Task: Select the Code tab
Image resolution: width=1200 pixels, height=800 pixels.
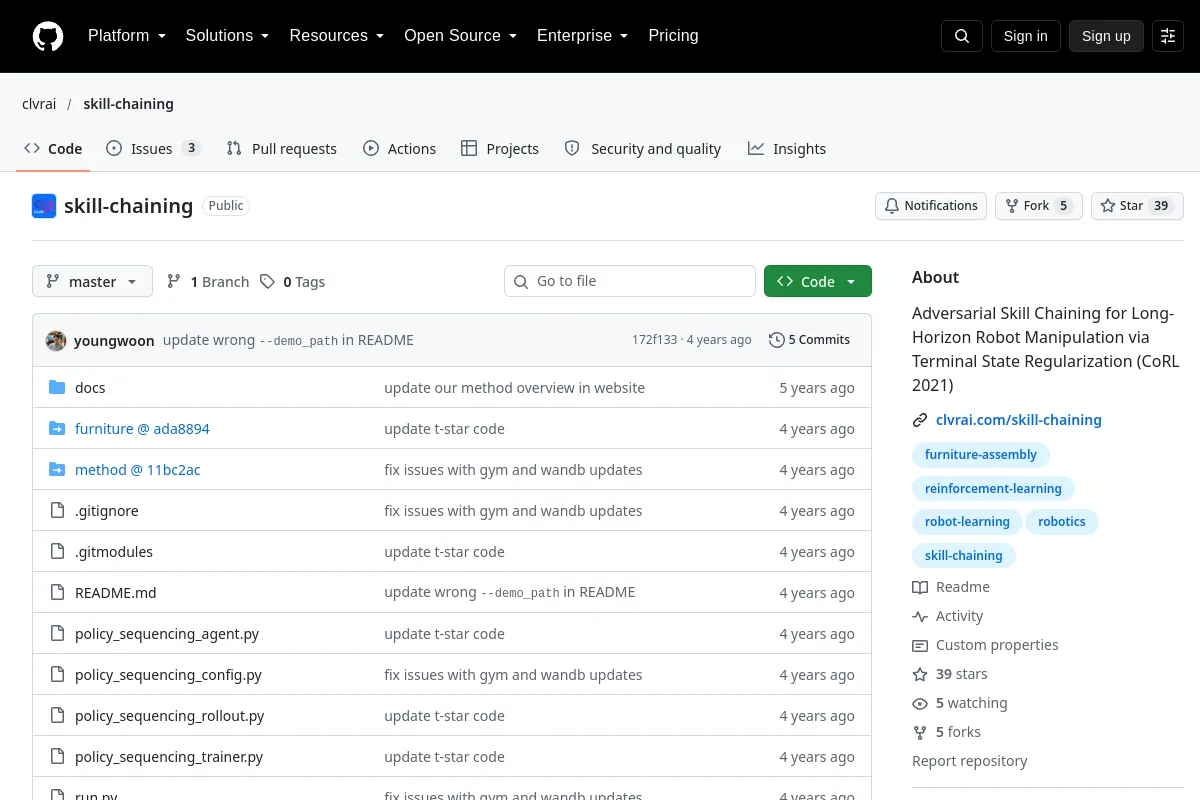Action: click(x=53, y=149)
